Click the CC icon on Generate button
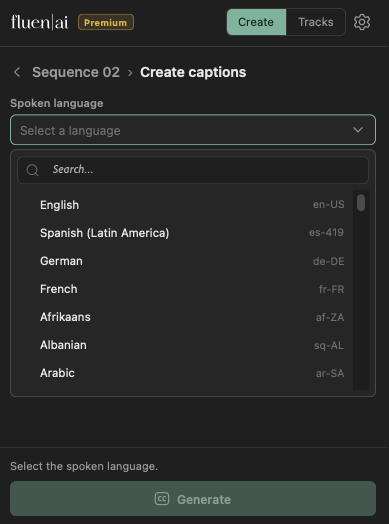This screenshot has width=389, height=524. click(x=162, y=499)
